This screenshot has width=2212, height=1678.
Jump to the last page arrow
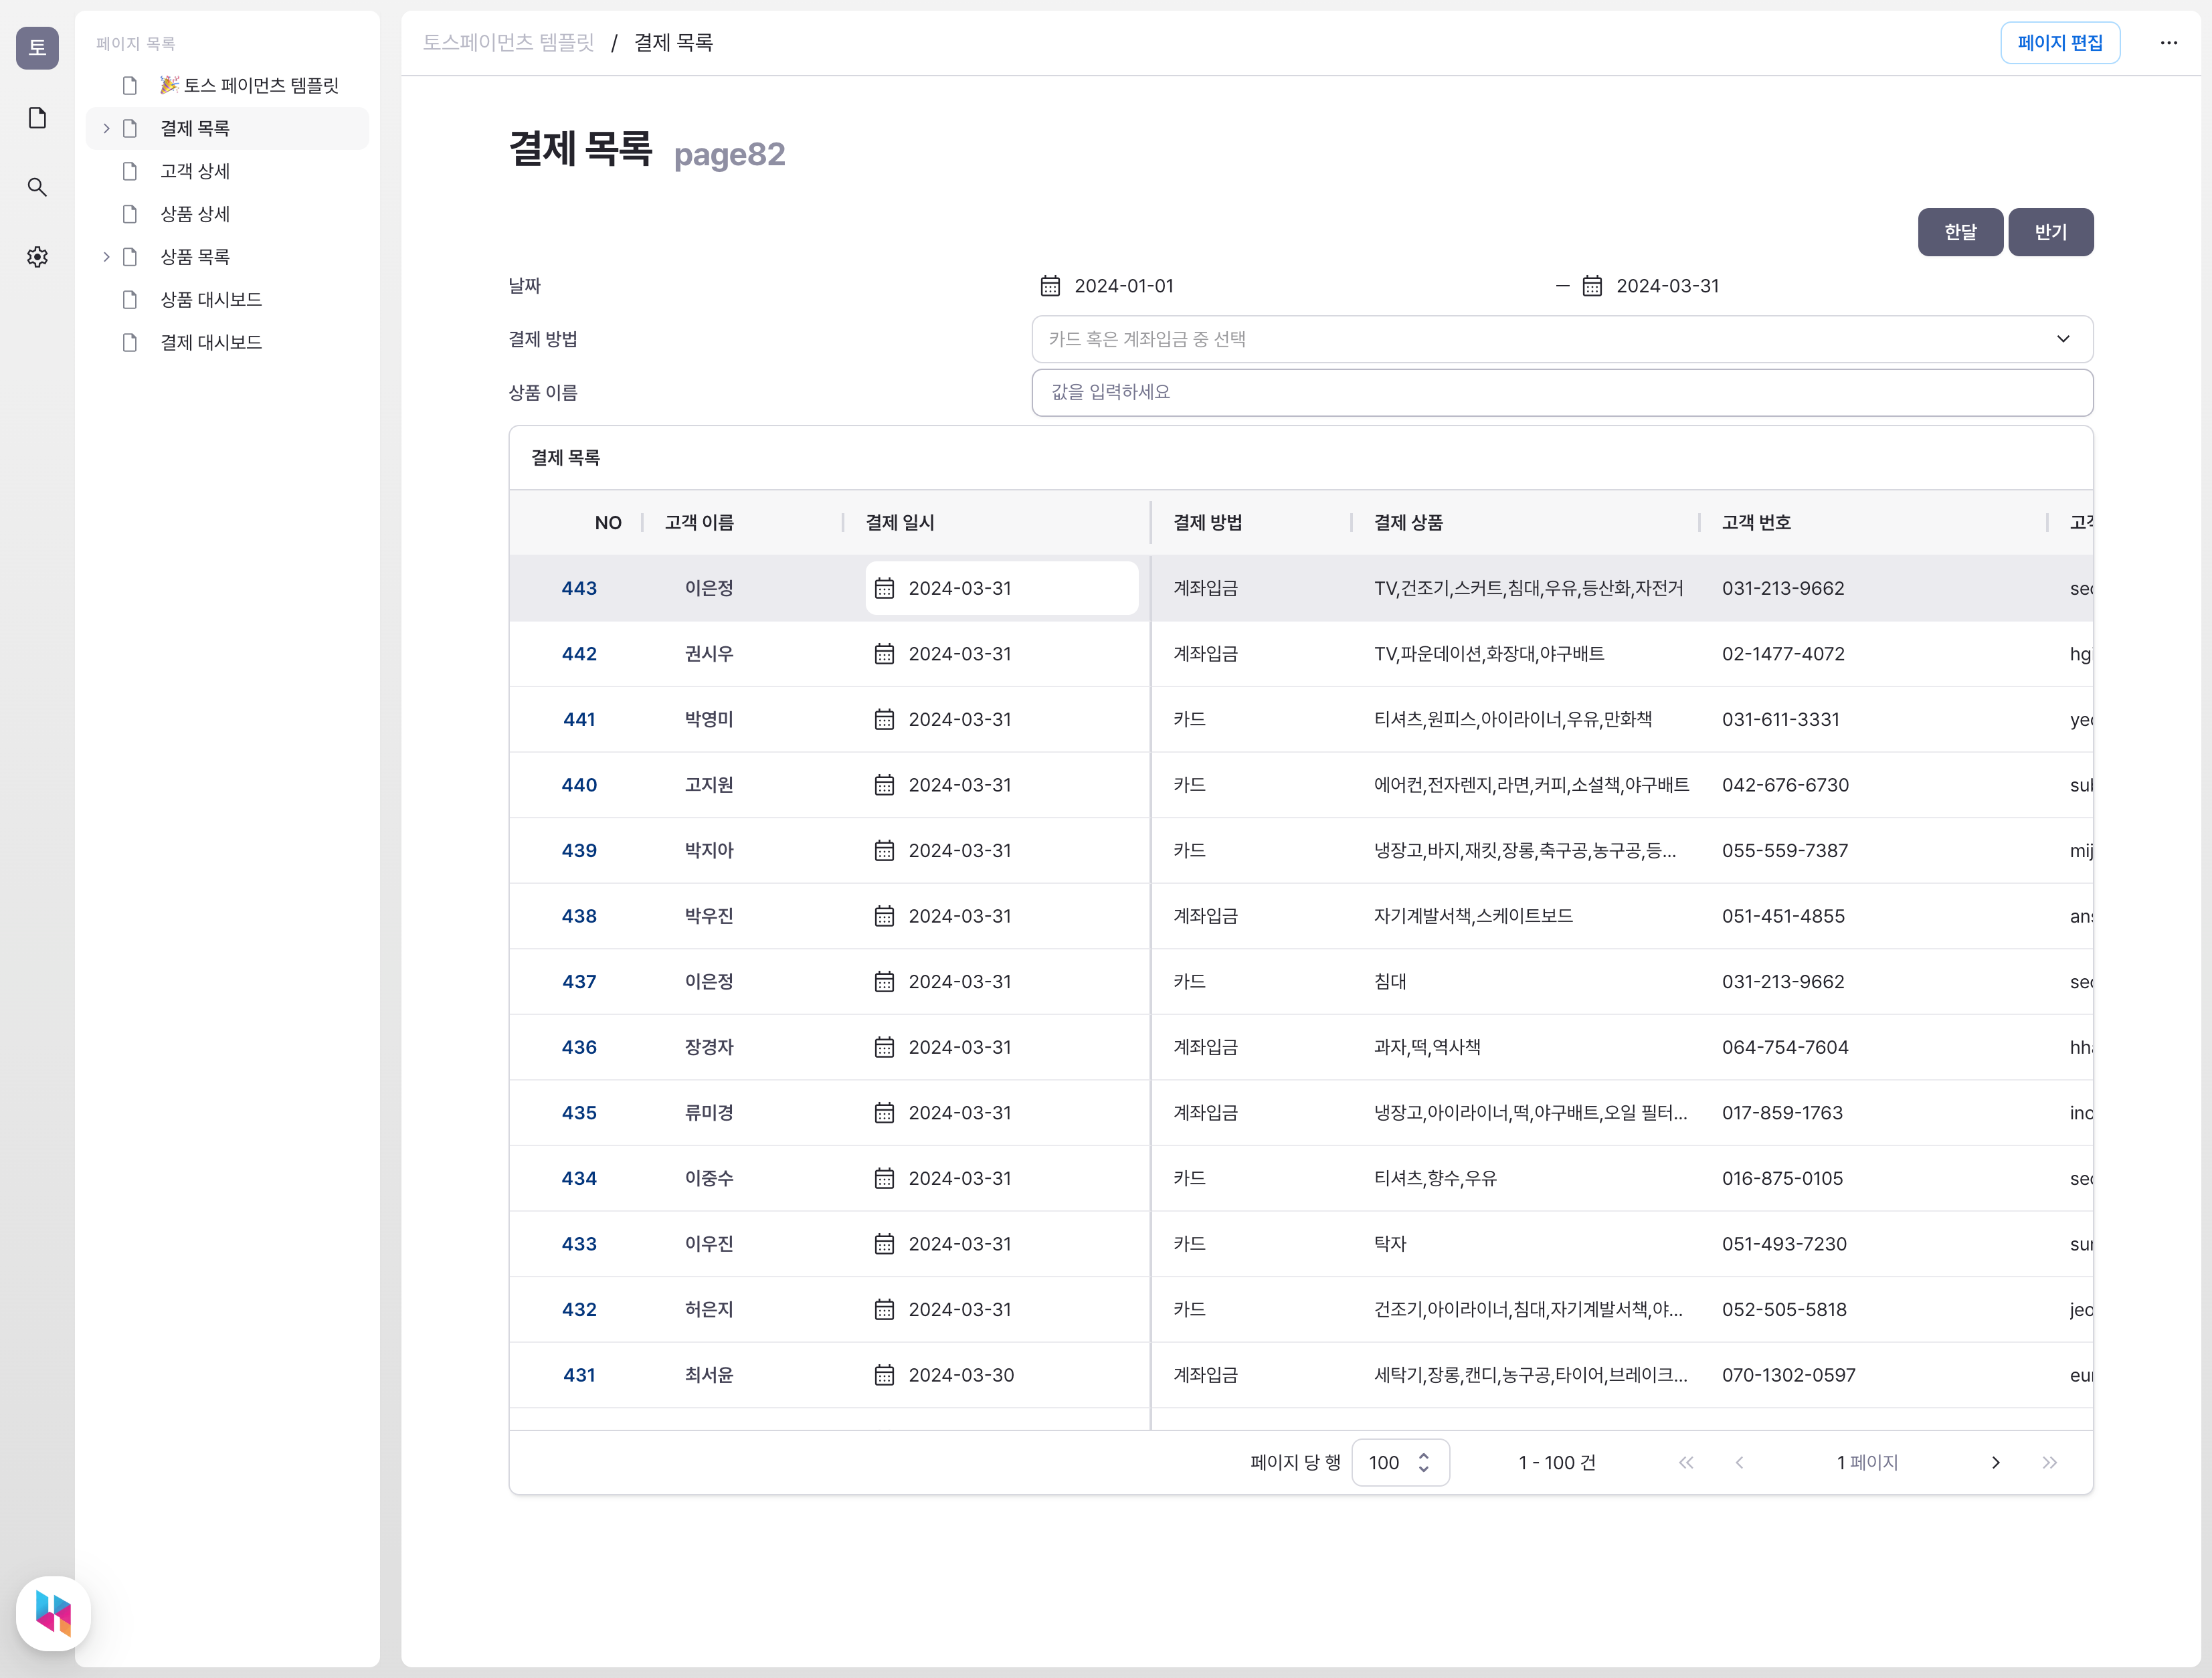[2049, 1462]
